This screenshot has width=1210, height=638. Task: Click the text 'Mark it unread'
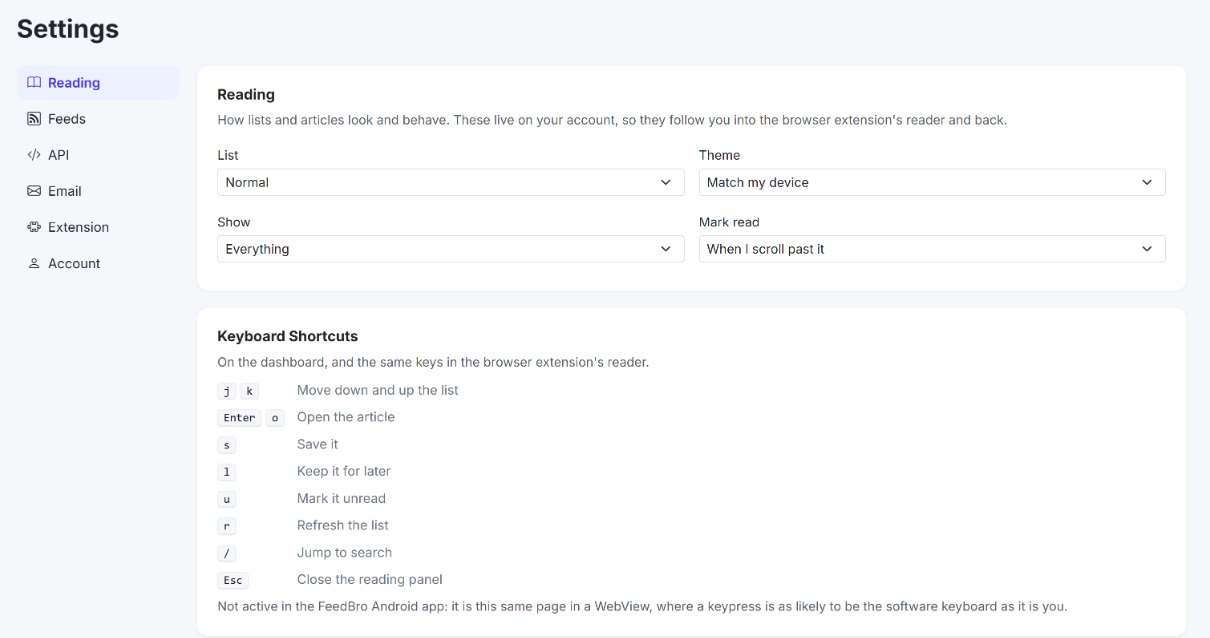point(341,498)
